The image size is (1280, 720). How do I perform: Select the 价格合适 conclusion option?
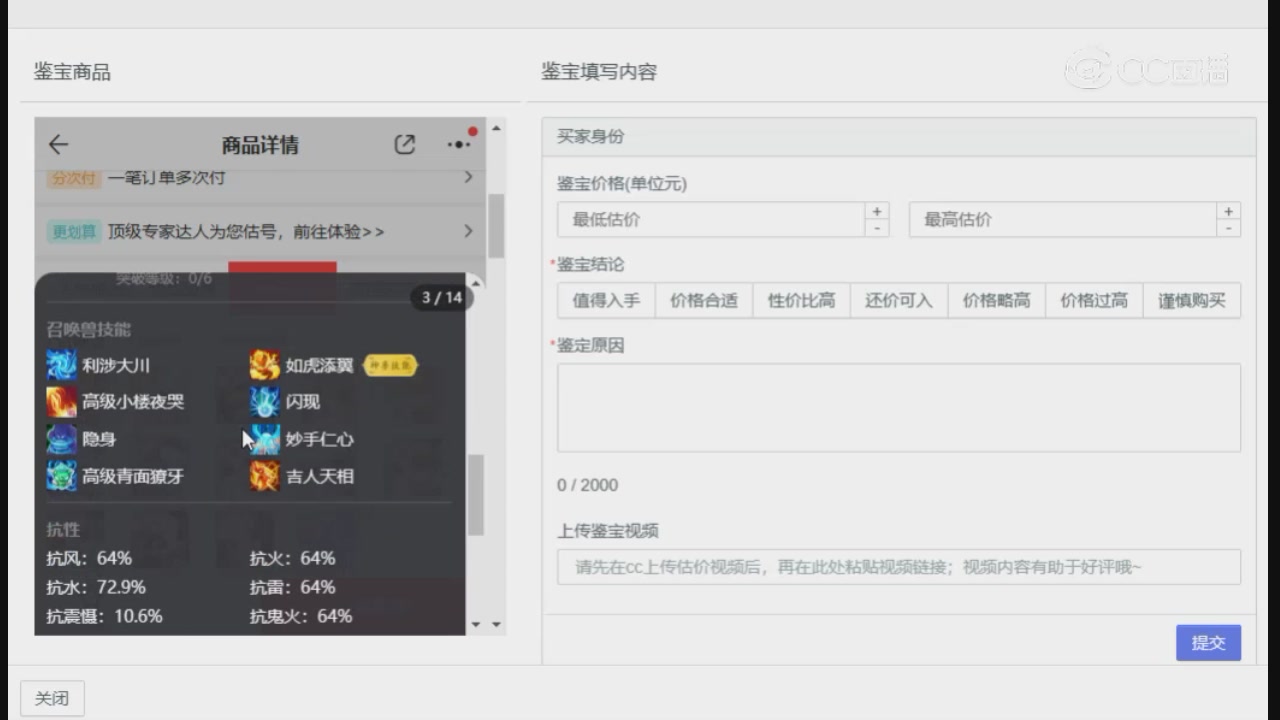click(704, 300)
